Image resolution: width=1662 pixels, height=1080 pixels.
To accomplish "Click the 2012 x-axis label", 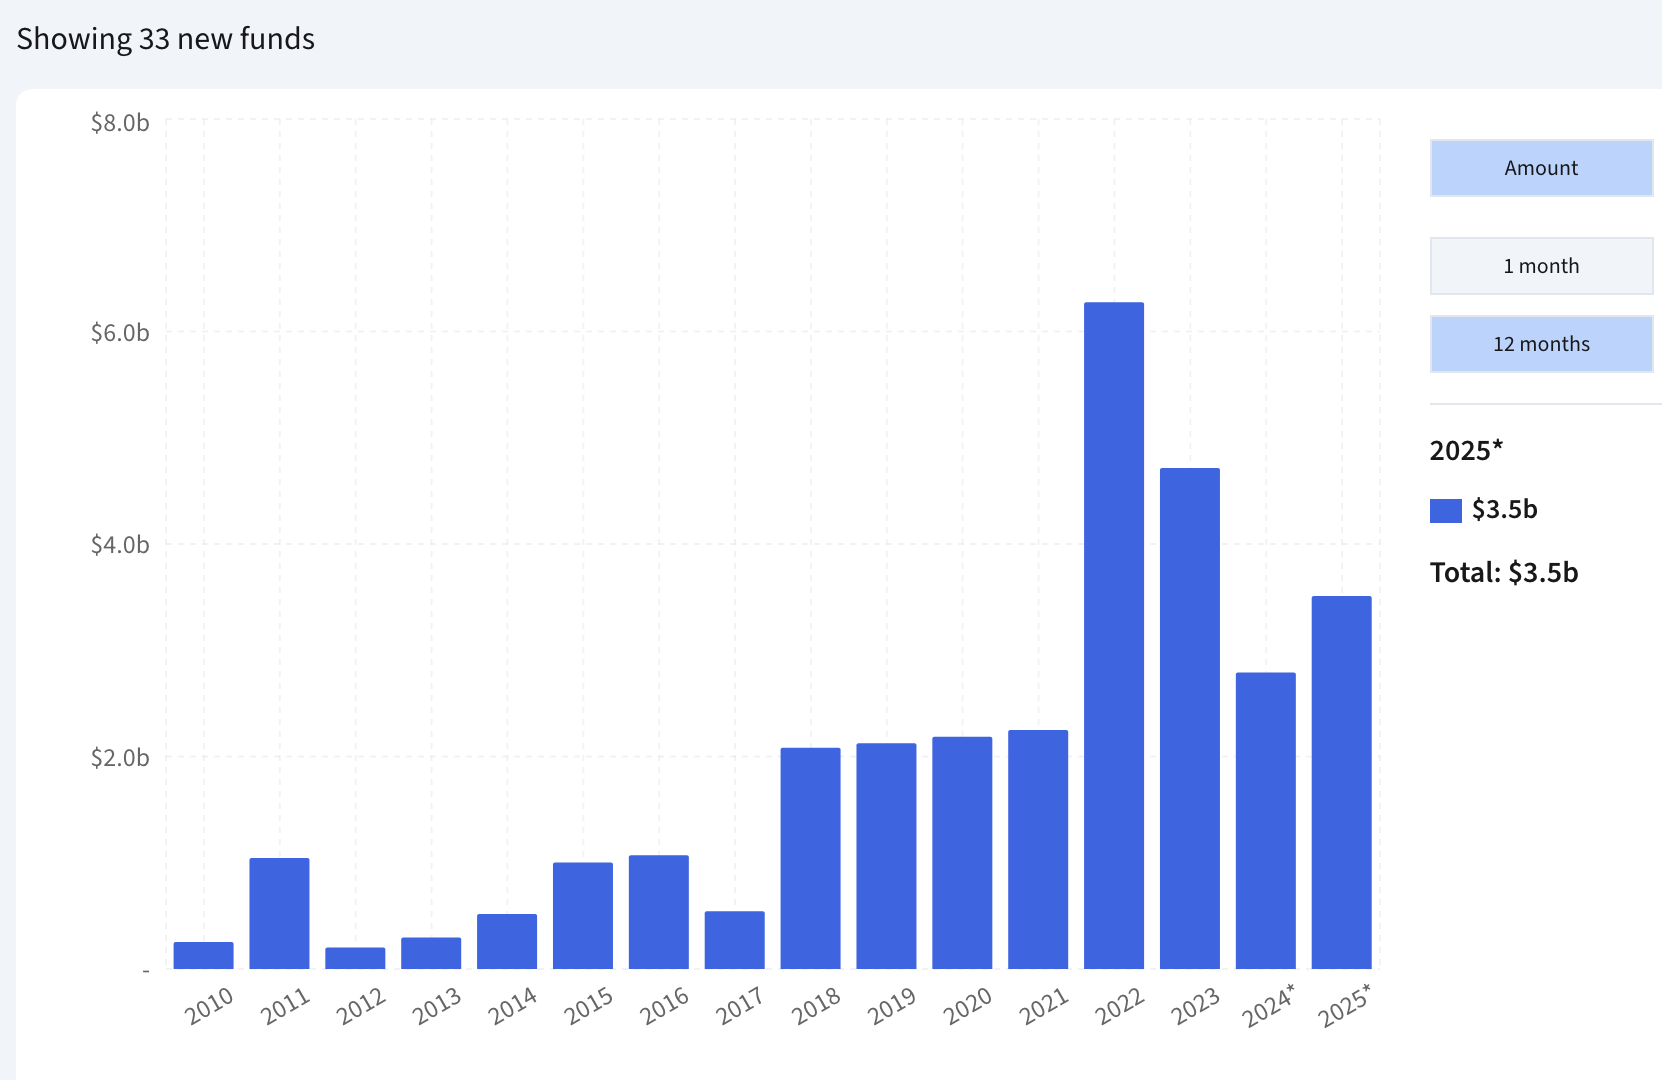I will click(361, 1006).
